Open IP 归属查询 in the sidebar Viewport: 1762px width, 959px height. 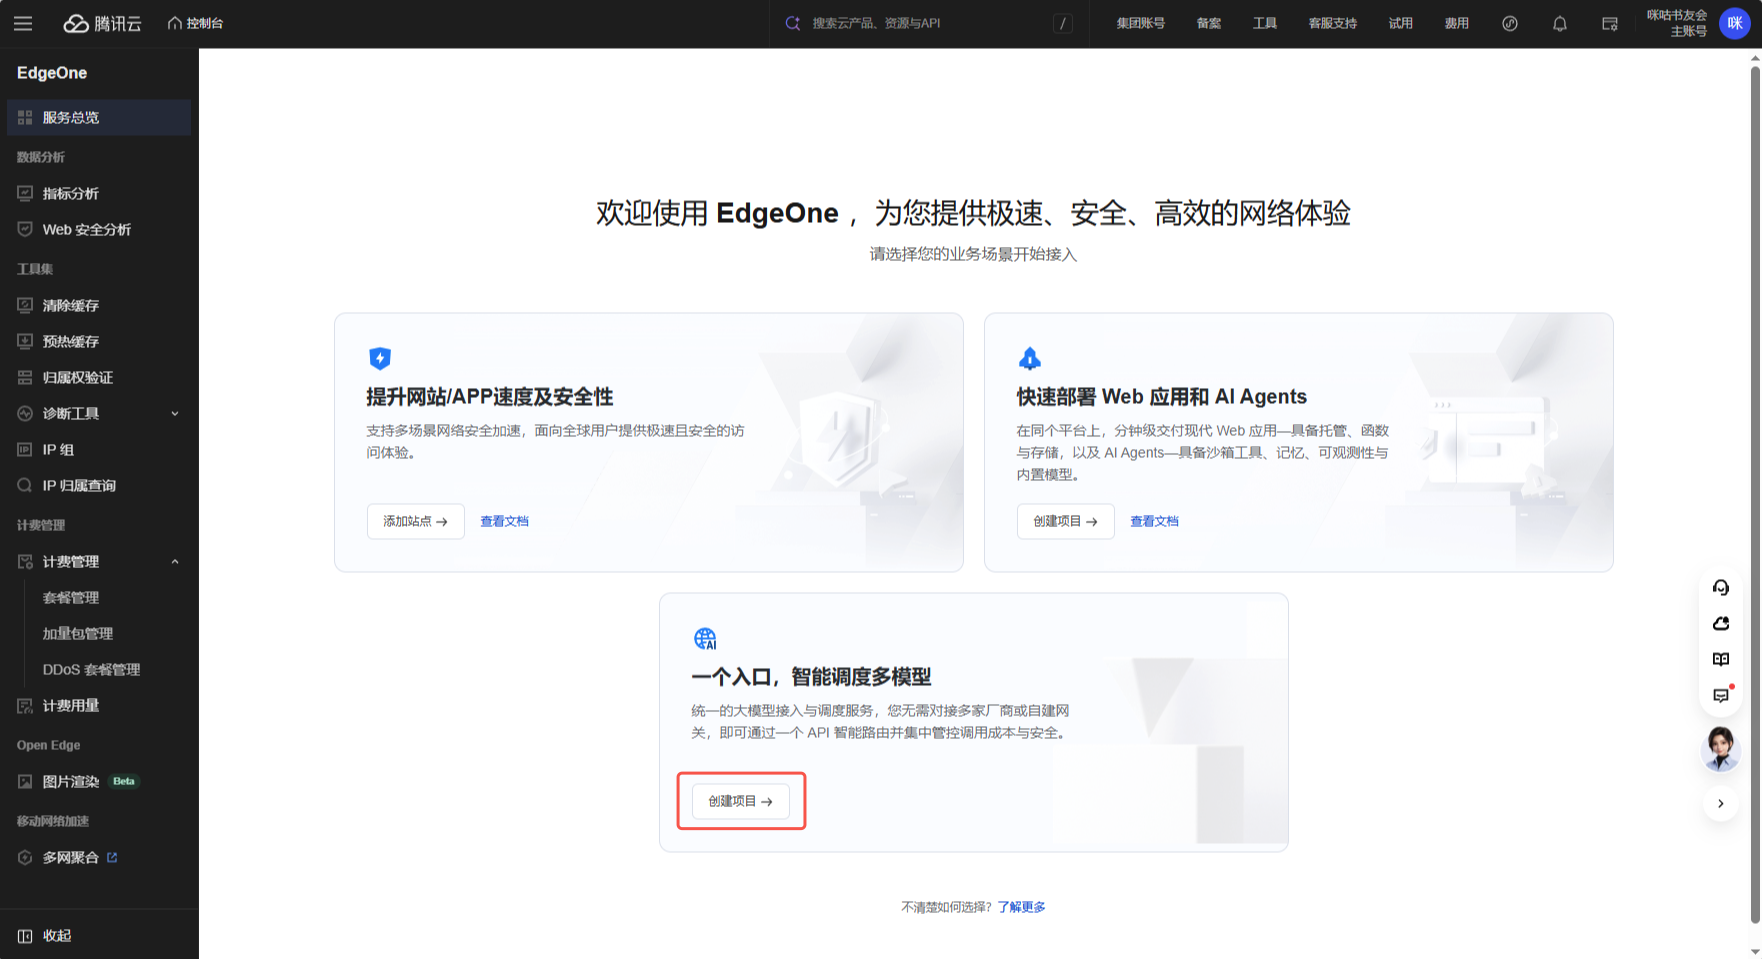pos(98,485)
